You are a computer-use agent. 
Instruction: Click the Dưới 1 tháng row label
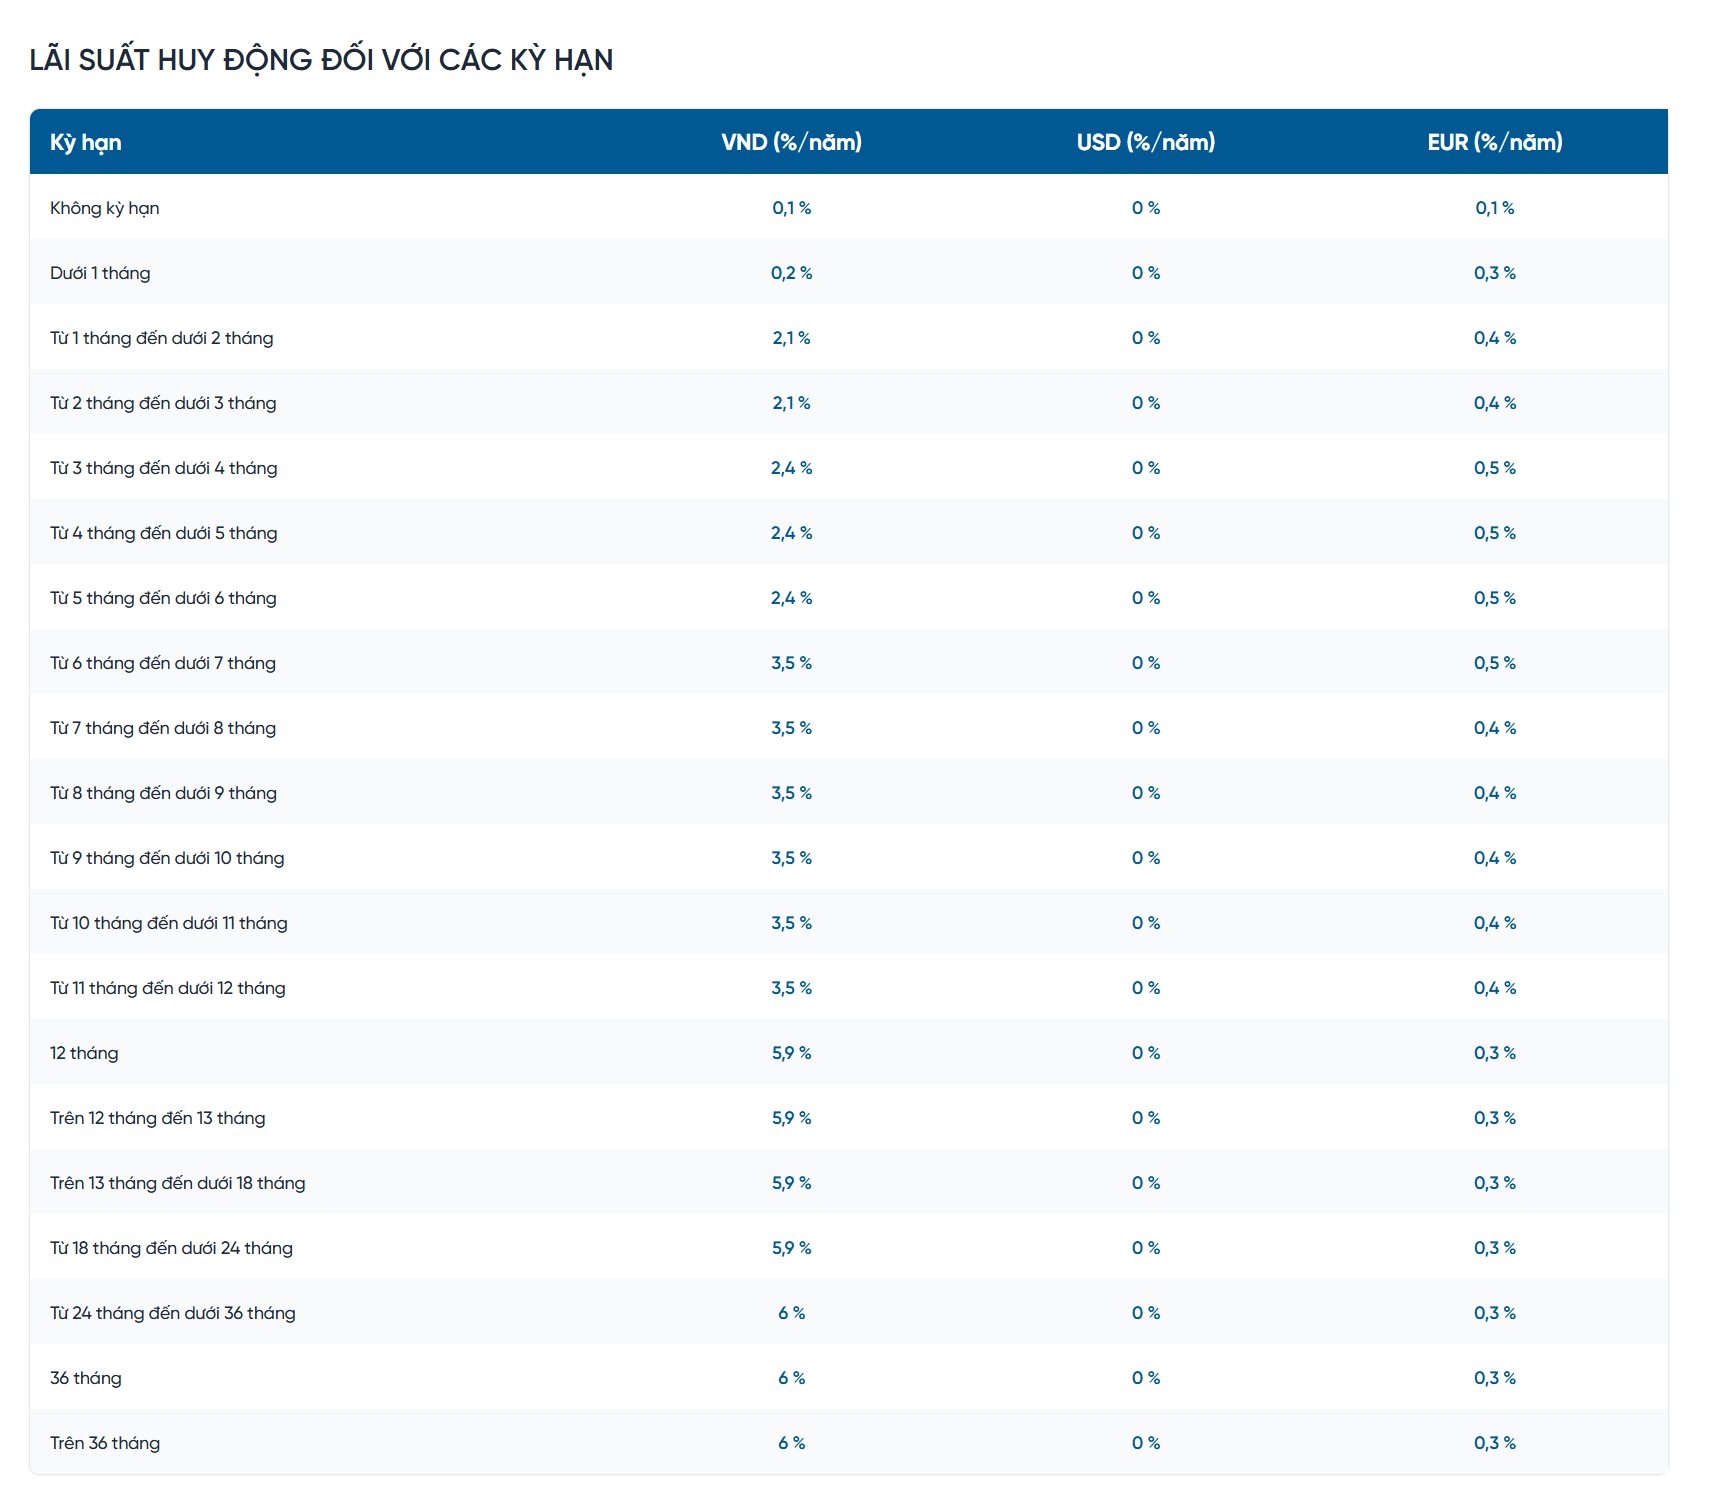click(100, 273)
